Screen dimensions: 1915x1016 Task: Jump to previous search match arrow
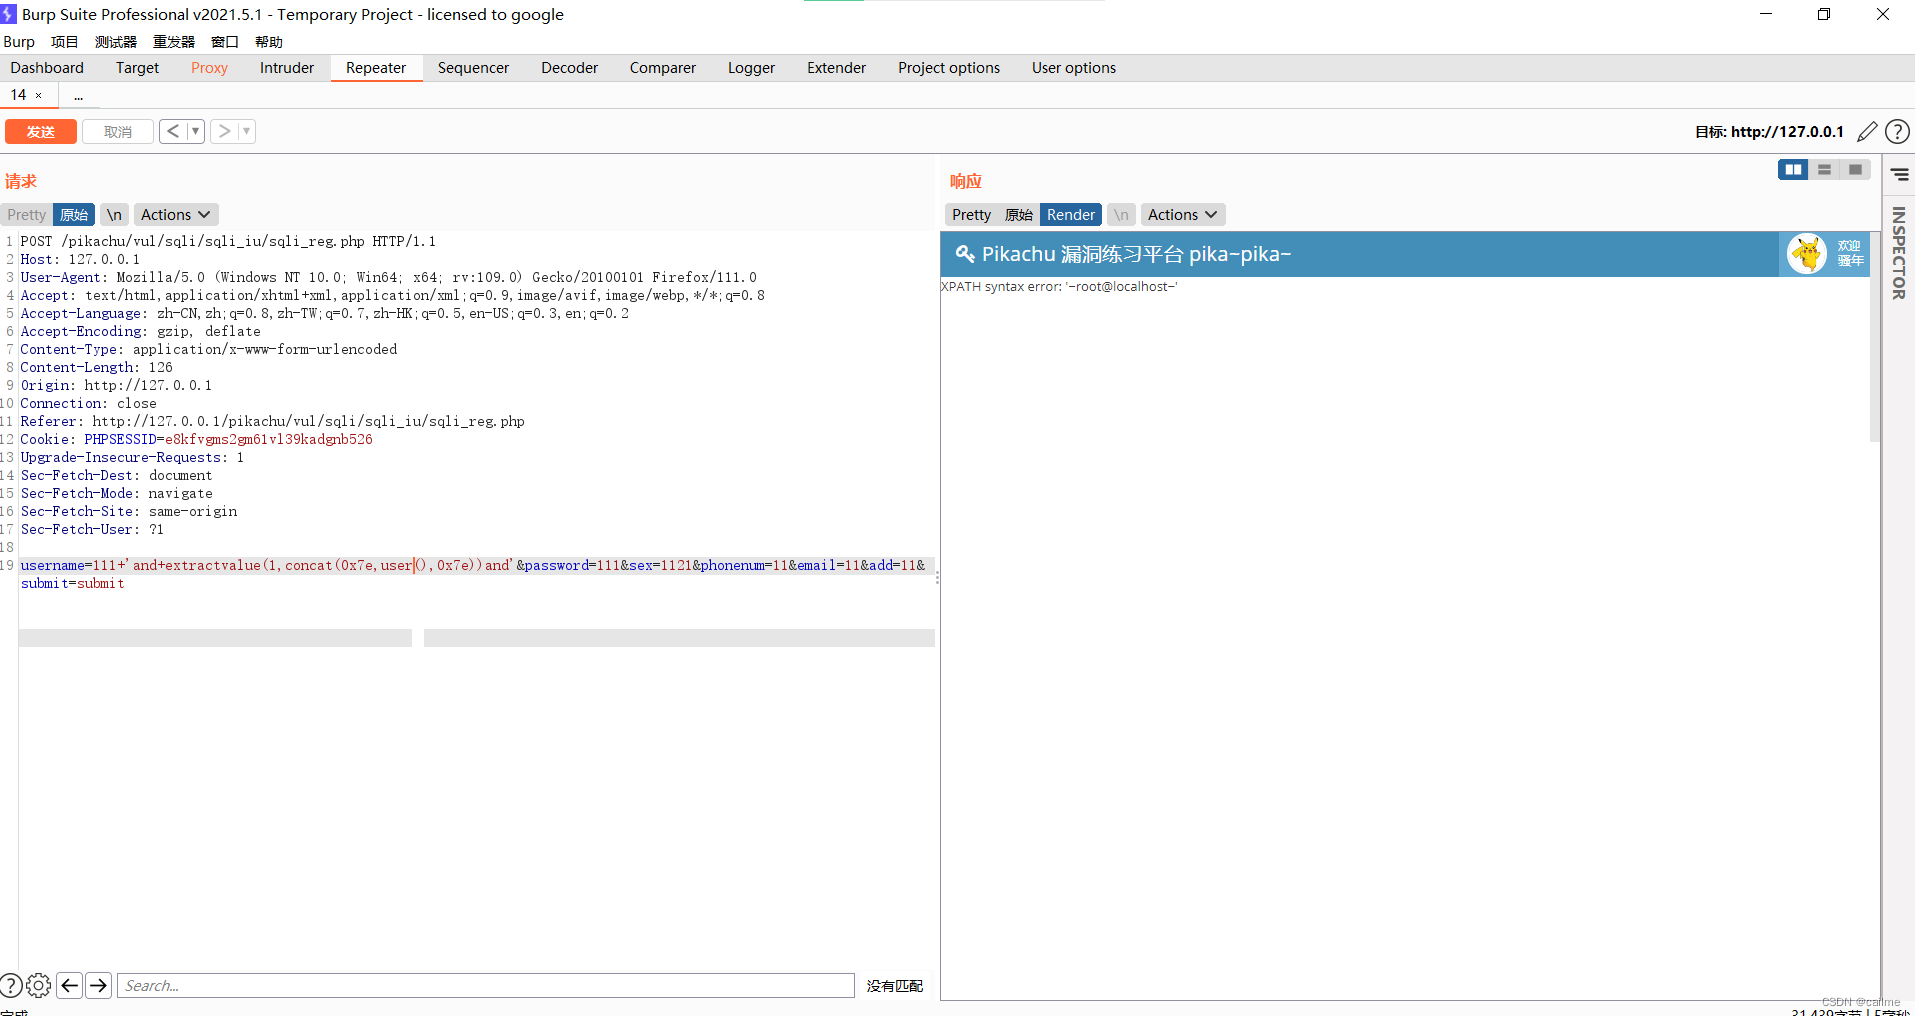tap(69, 985)
